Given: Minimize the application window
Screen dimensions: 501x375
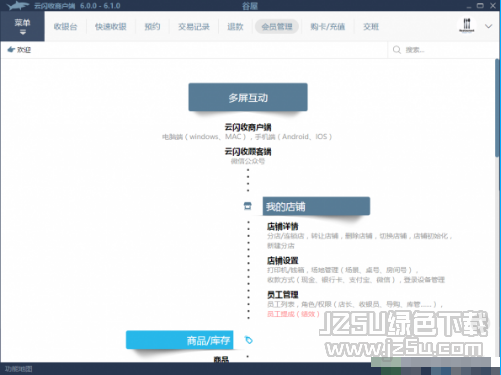Looking at the screenshot, I should click(469, 6).
